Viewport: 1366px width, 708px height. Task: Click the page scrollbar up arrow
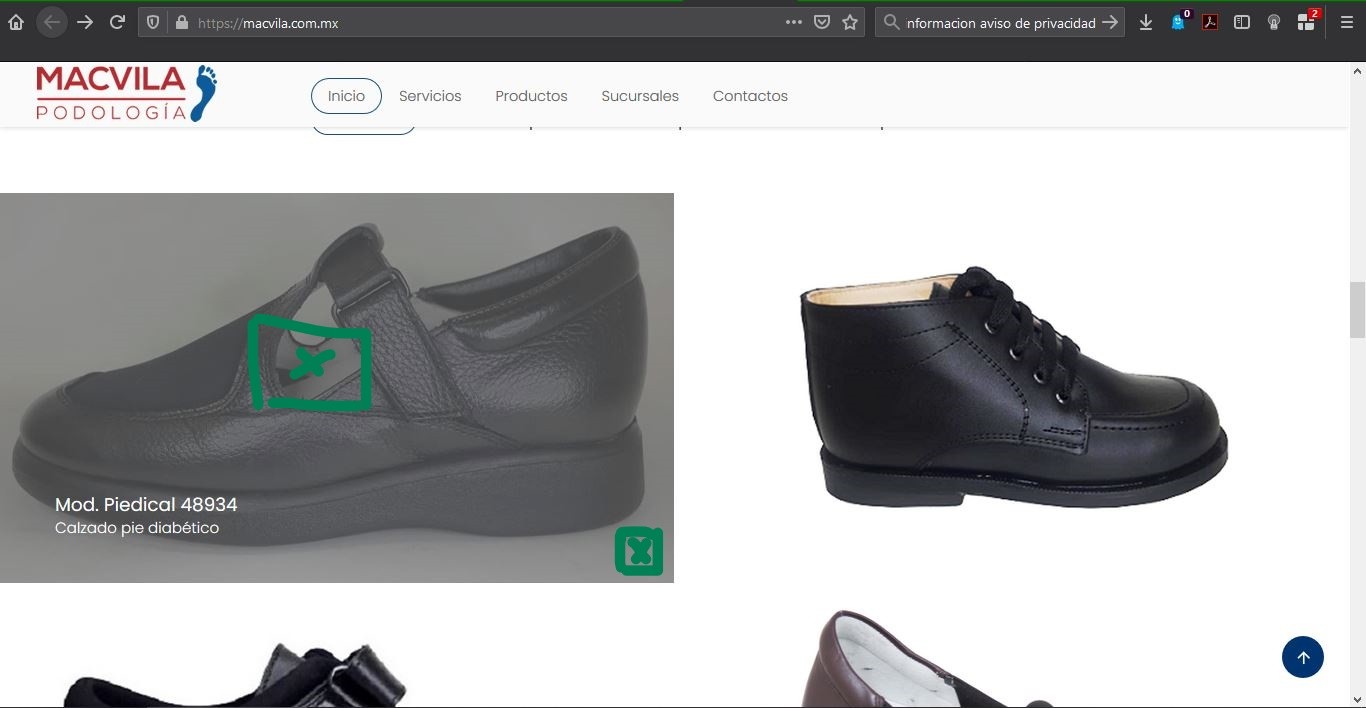1358,72
